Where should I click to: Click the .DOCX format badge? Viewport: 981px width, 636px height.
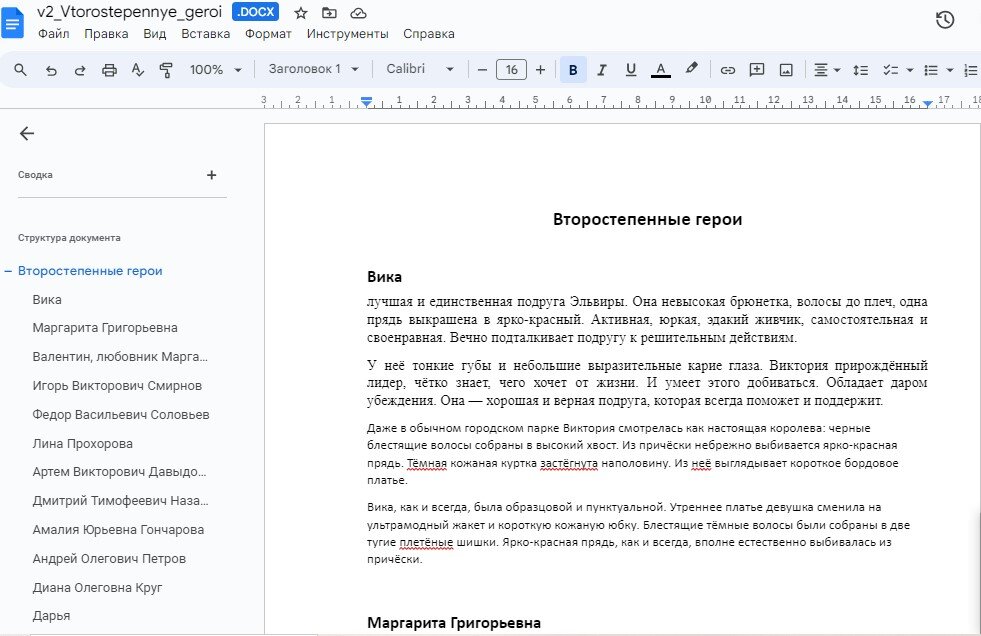point(255,12)
